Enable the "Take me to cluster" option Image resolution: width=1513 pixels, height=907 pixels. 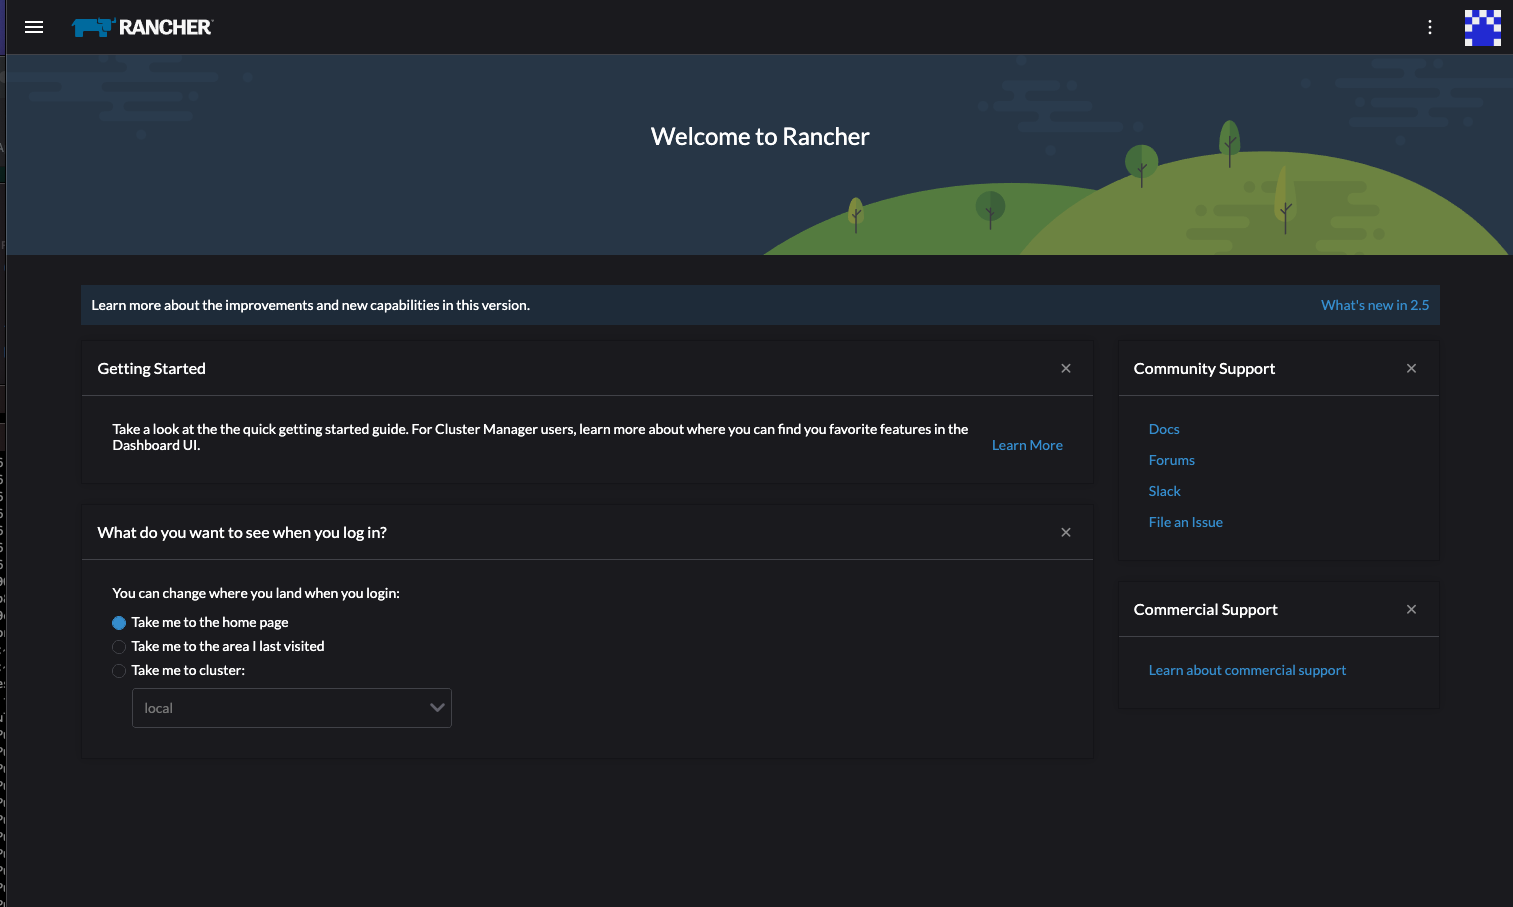click(x=119, y=670)
